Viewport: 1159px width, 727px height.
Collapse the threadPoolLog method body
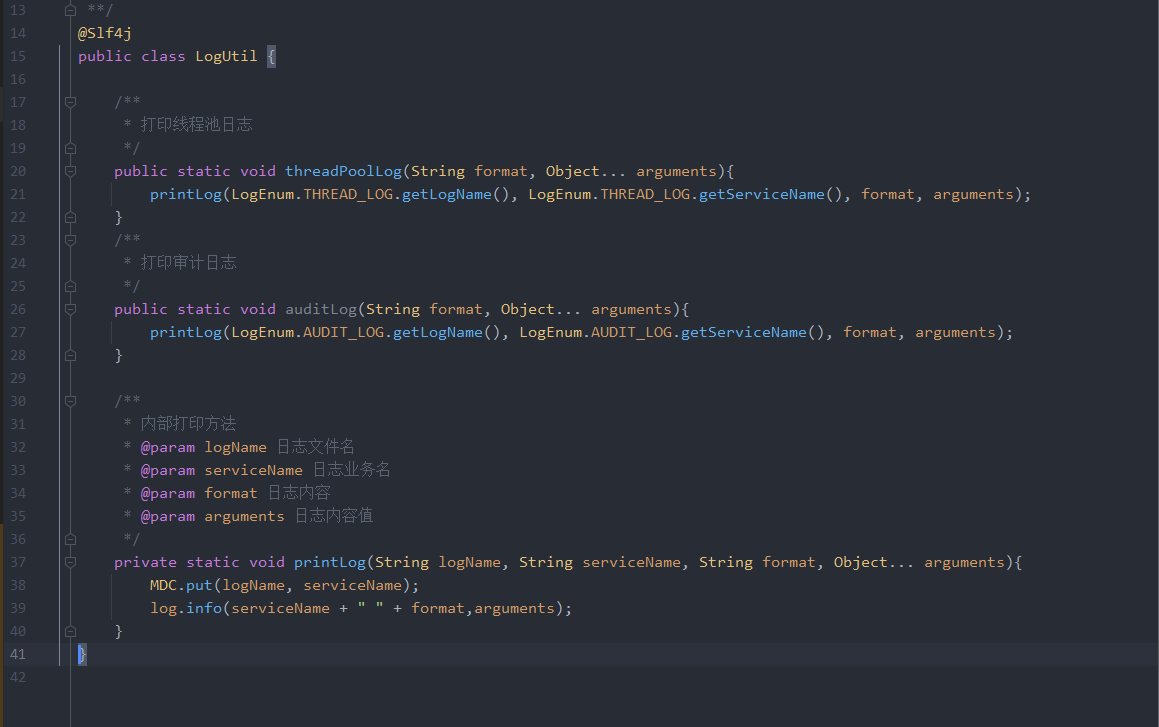(x=70, y=170)
